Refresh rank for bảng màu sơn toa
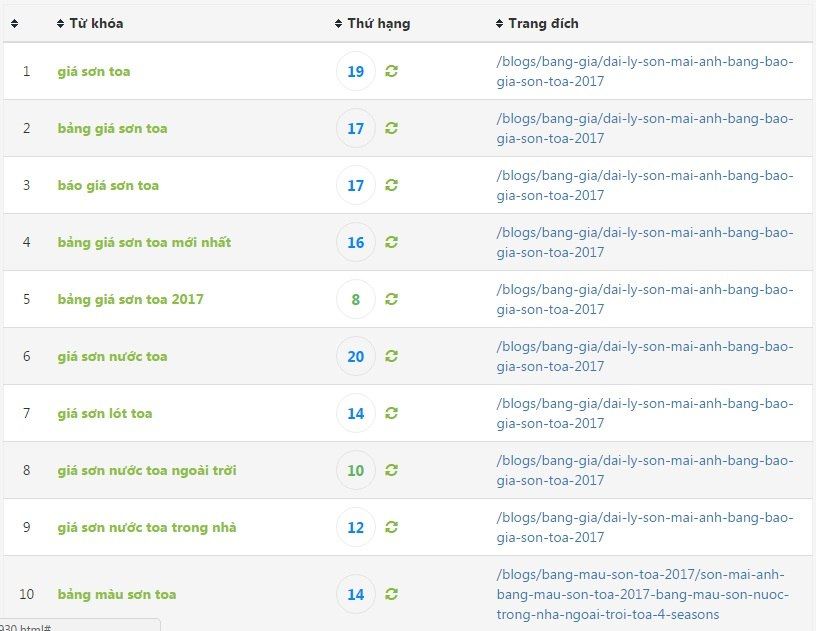This screenshot has width=816, height=631. 391,594
